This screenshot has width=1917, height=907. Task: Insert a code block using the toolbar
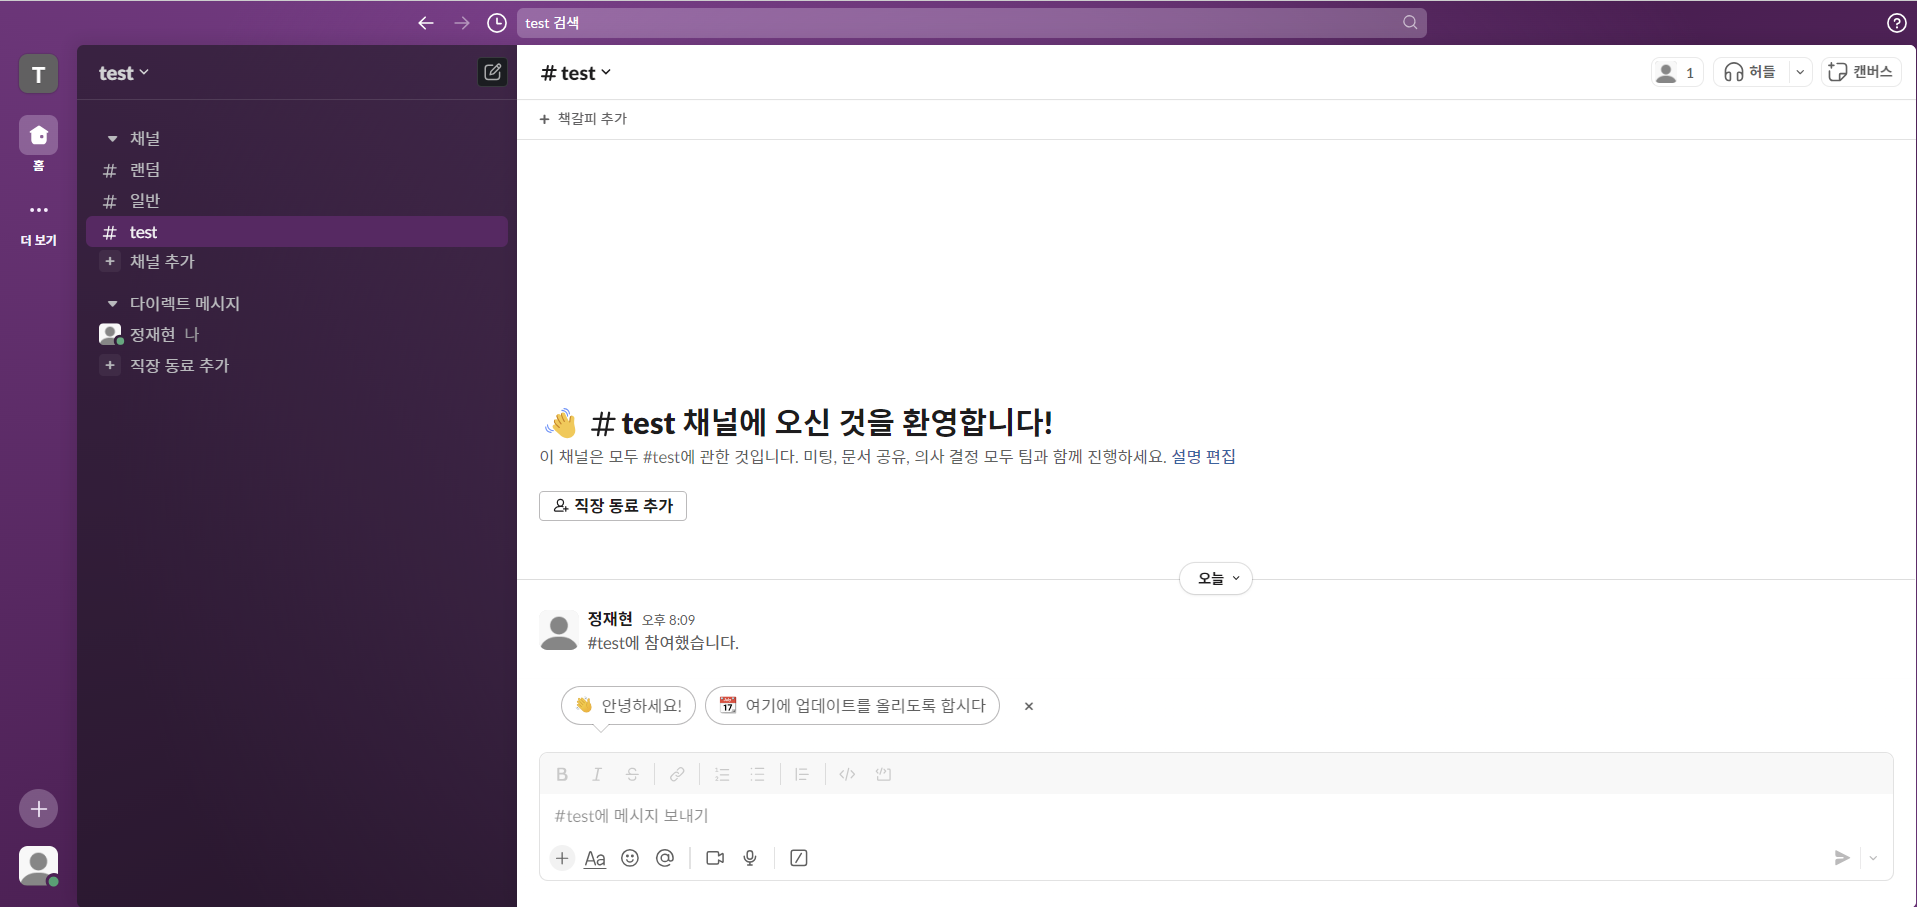click(883, 773)
